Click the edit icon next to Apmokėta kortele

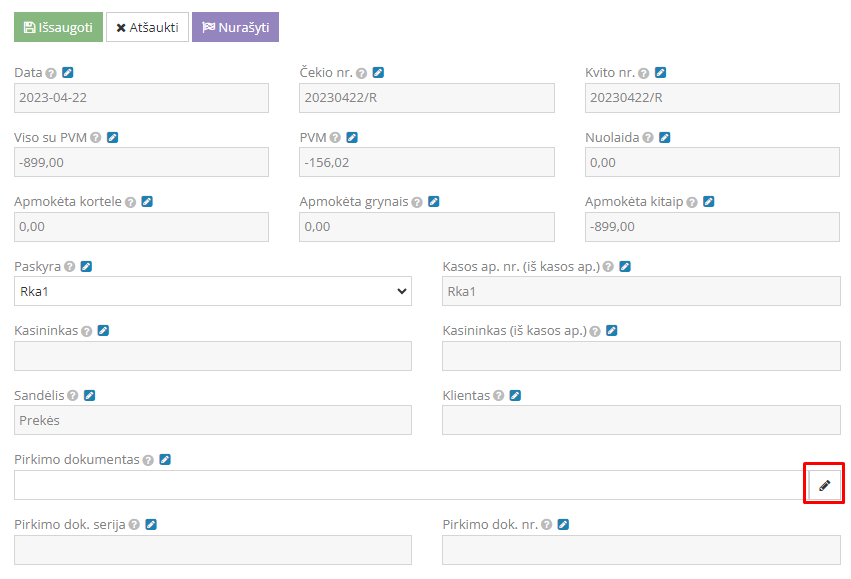click(147, 202)
